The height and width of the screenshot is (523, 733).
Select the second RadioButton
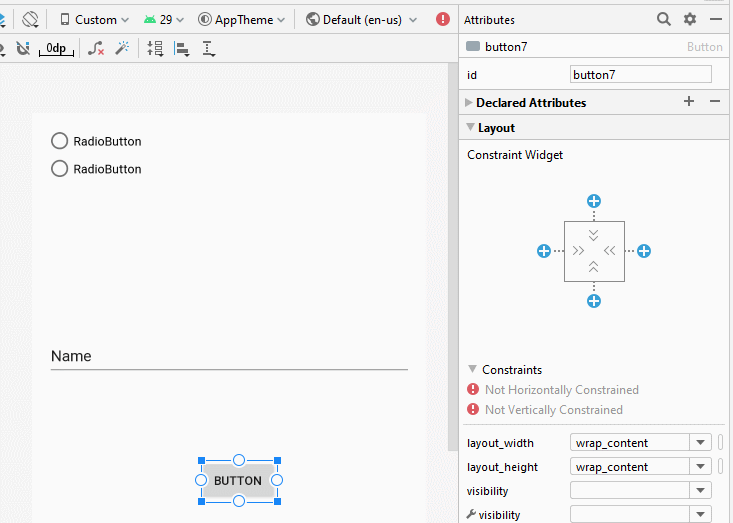point(96,169)
